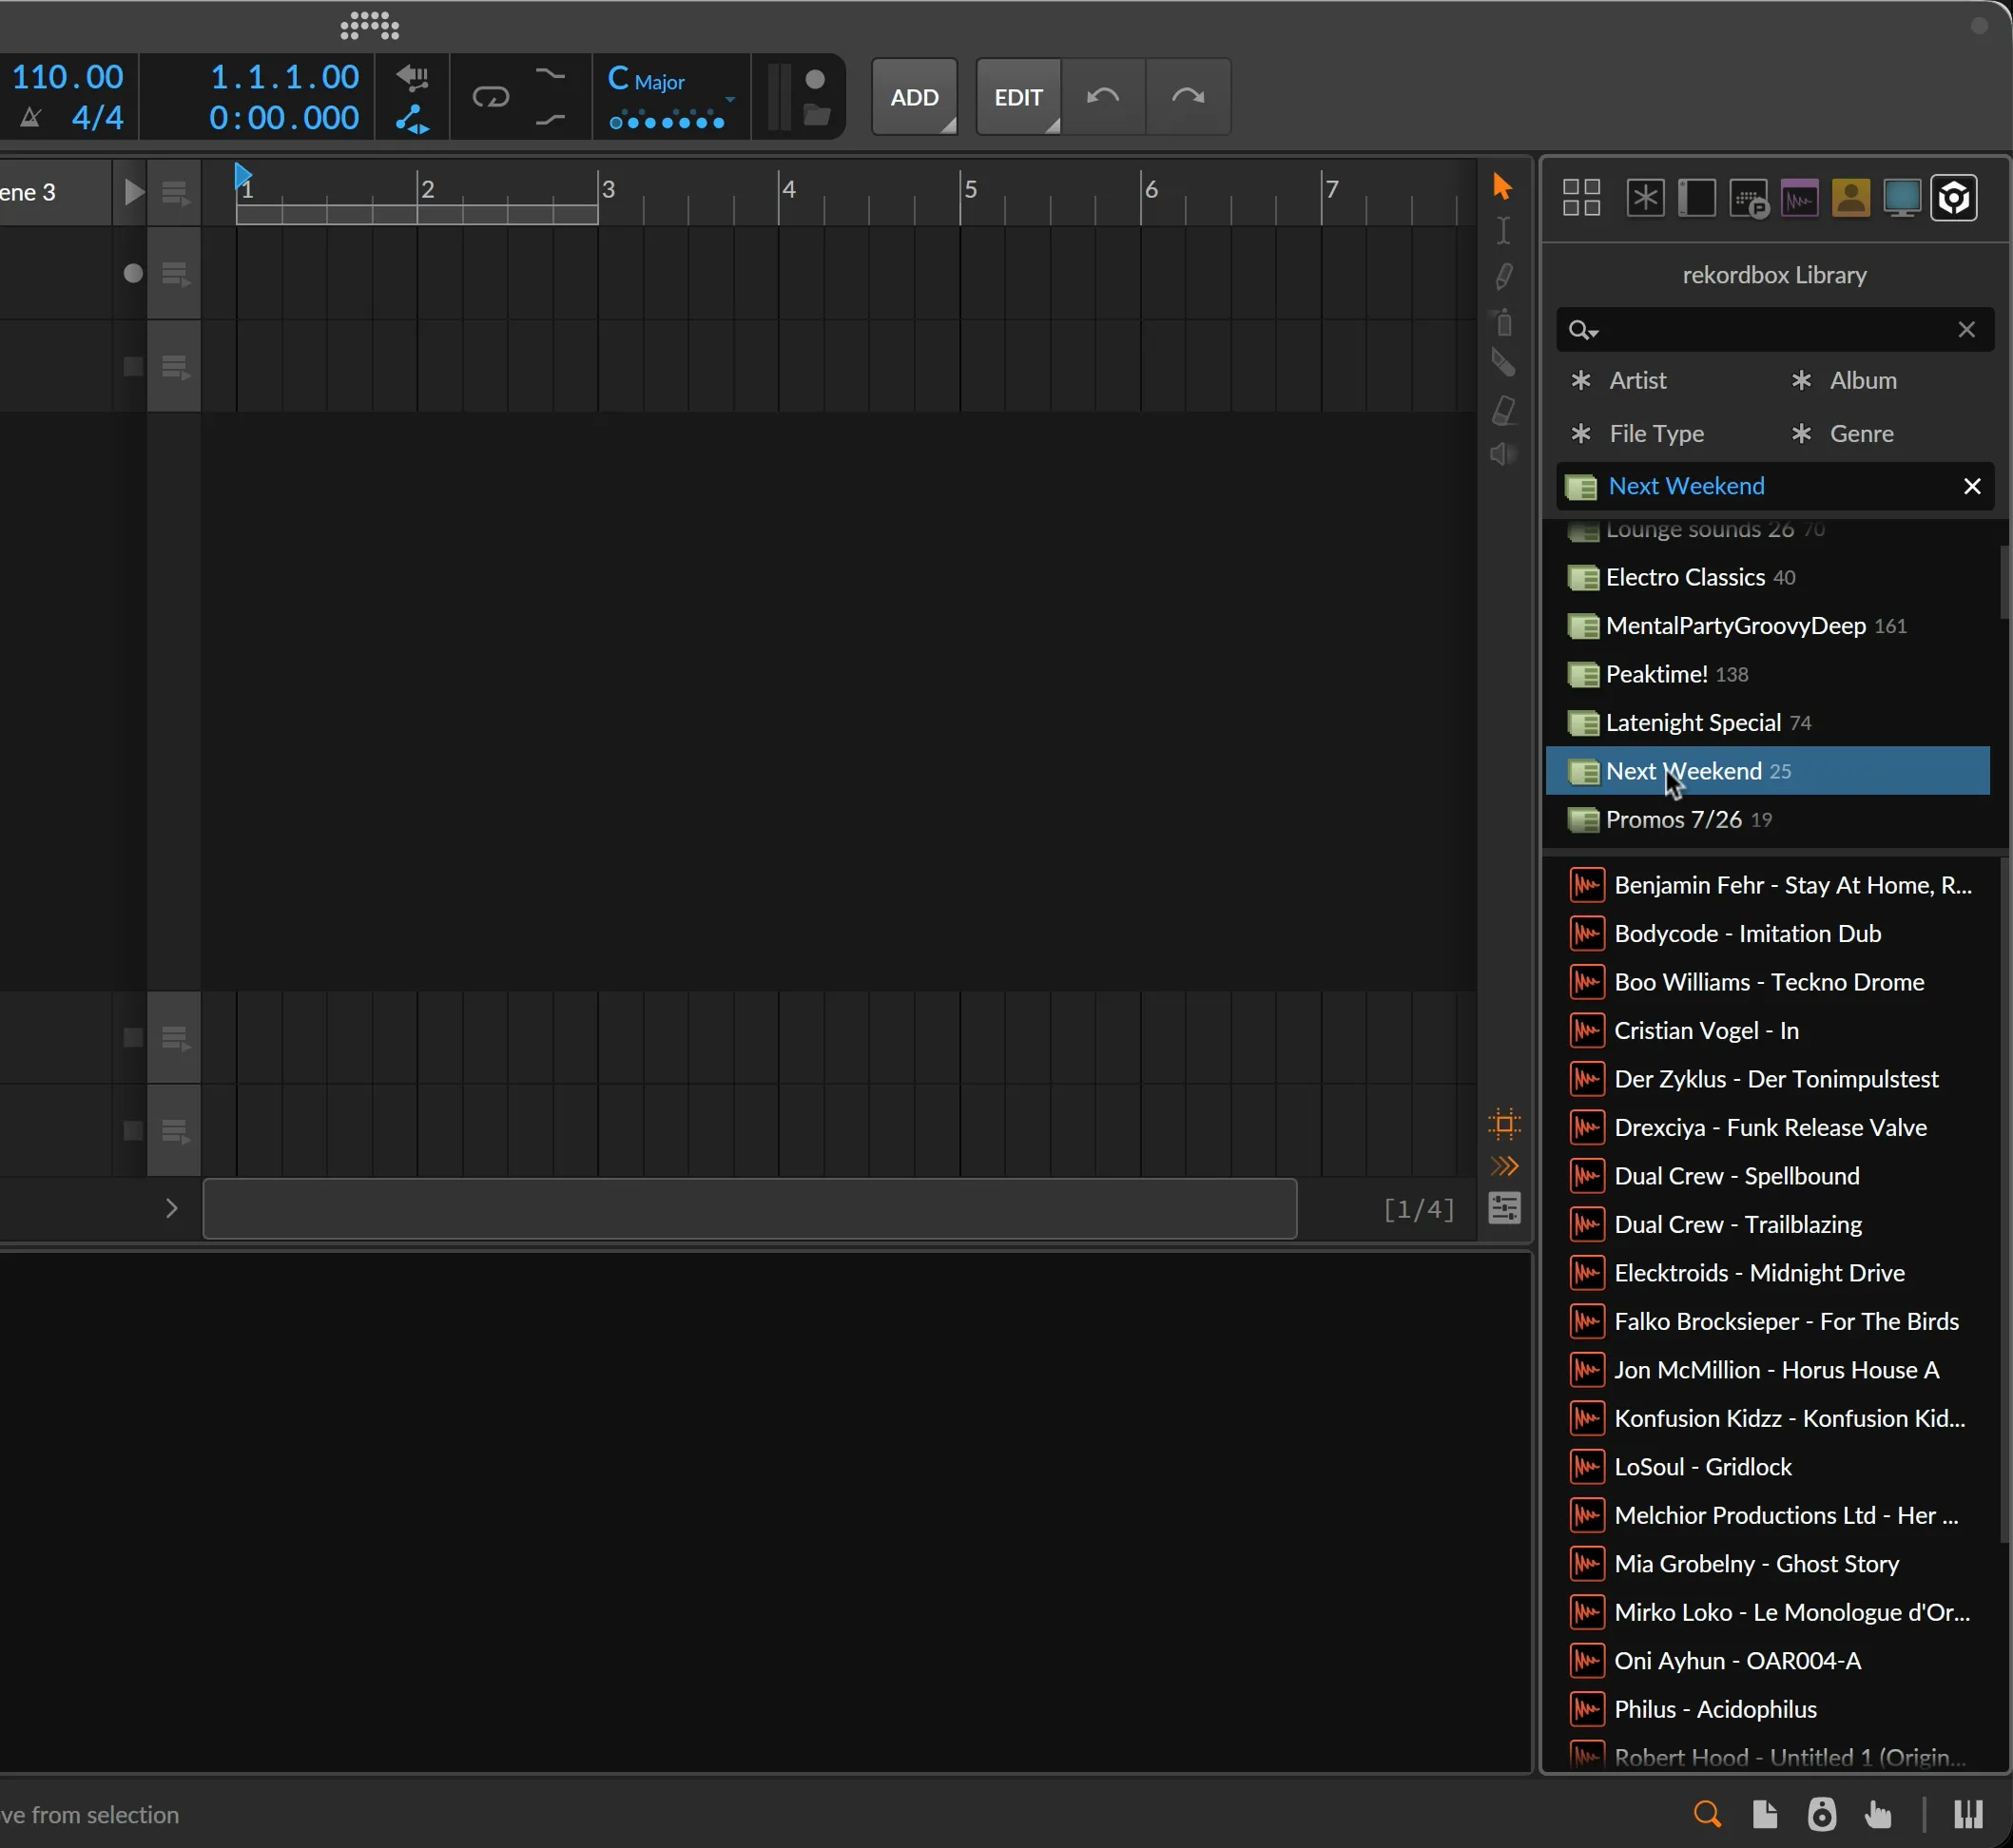The width and height of the screenshot is (2013, 1848).
Task: Open the track mixer settings icon
Action: tap(1504, 1208)
